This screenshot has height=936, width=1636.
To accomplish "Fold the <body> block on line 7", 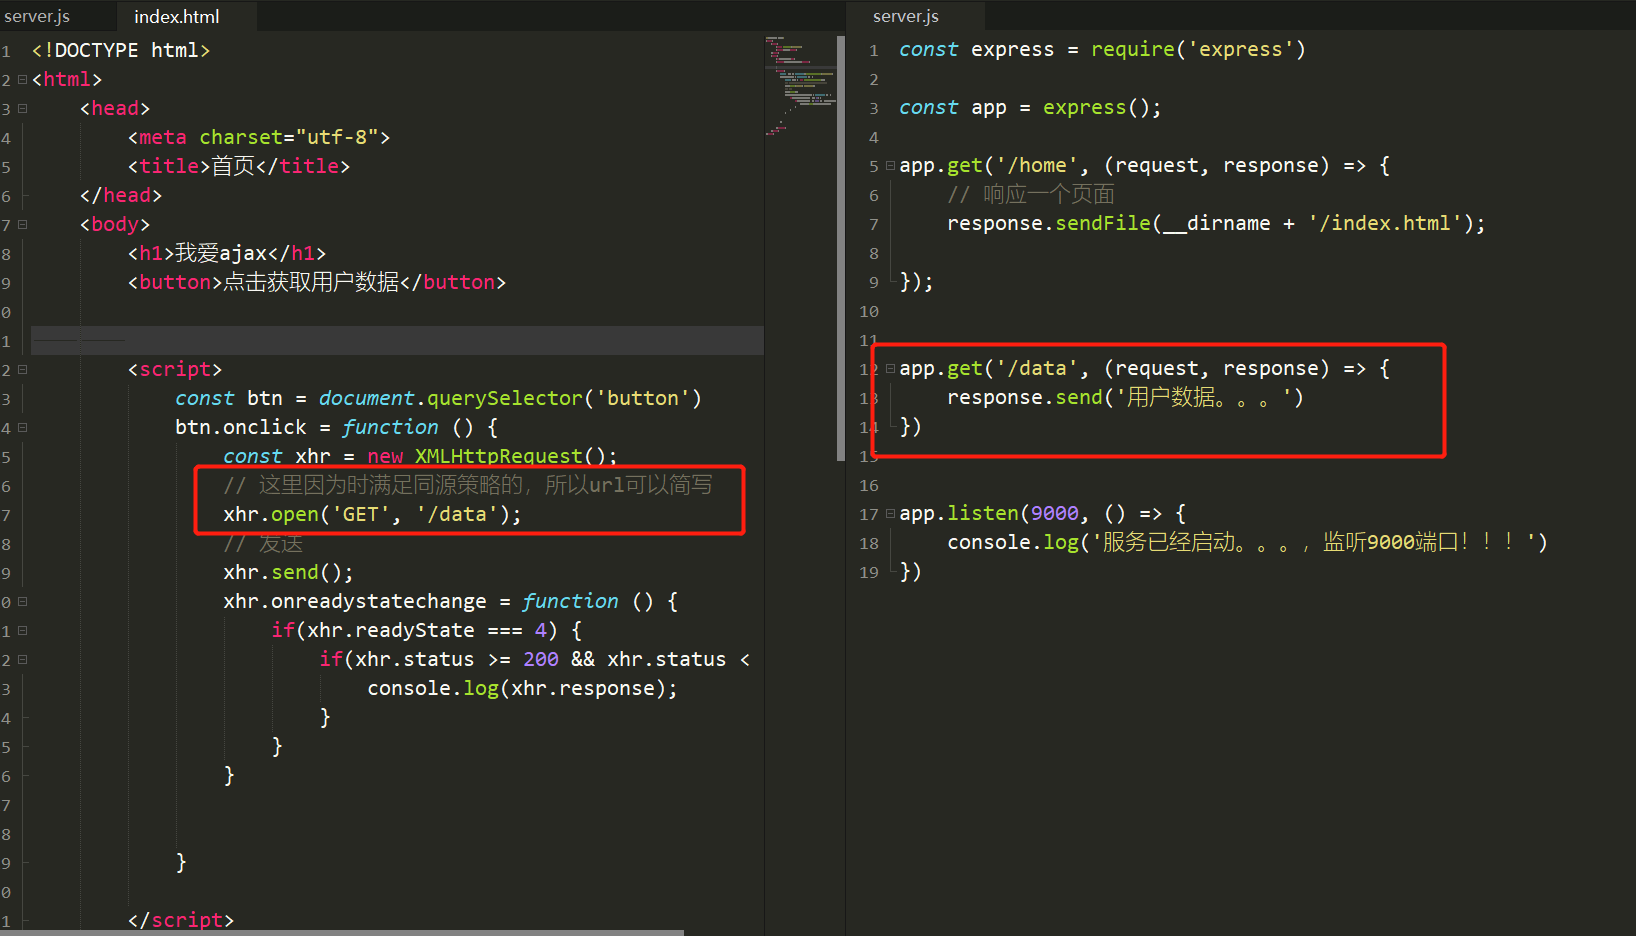I will click(x=22, y=225).
